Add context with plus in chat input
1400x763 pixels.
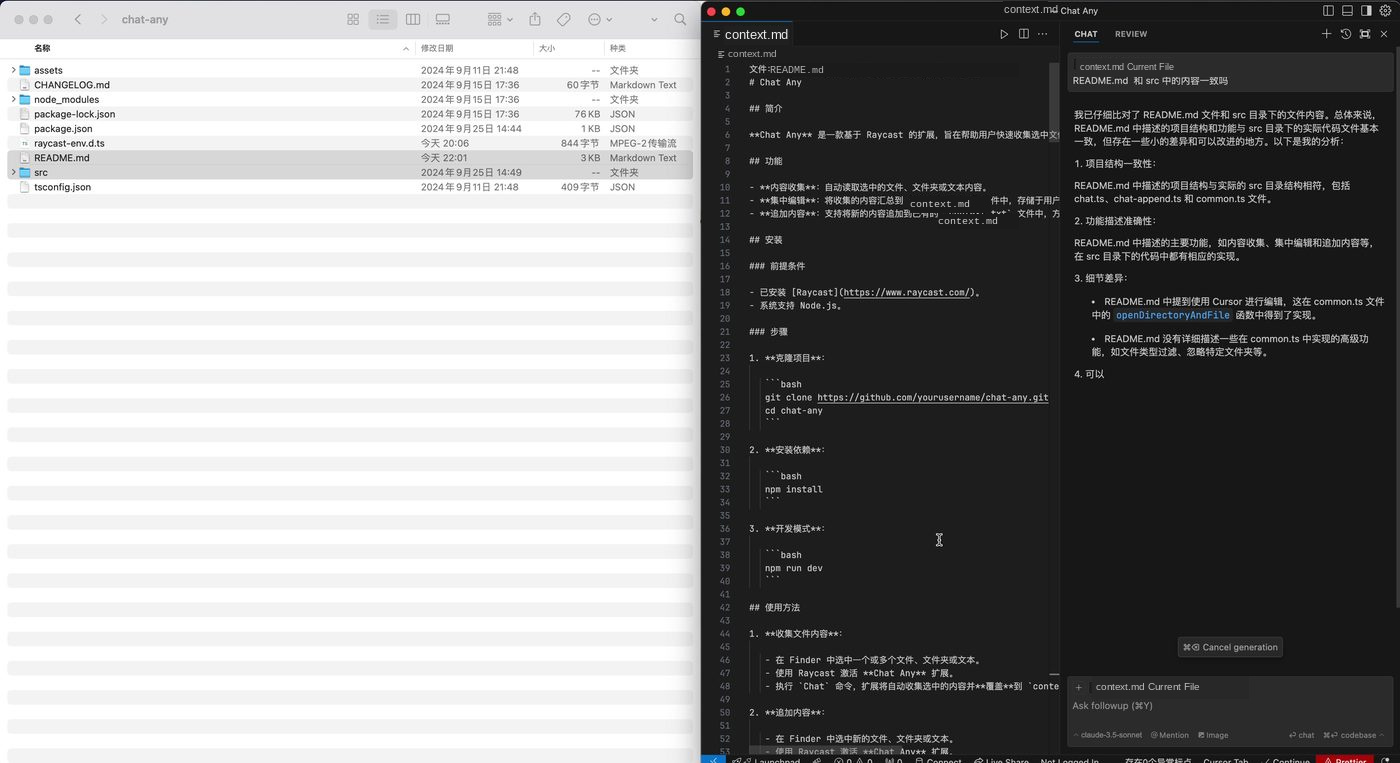tap(1079, 687)
